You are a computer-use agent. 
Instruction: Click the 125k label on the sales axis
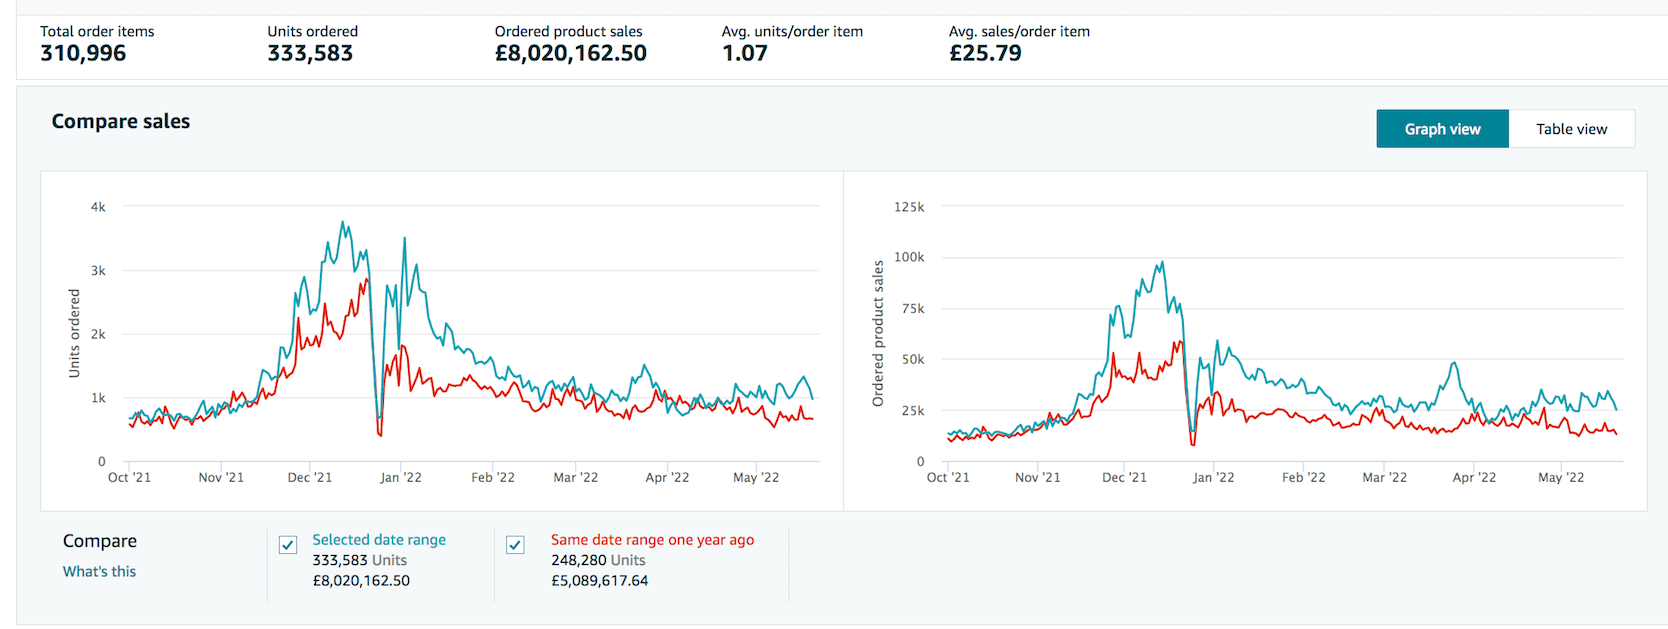(909, 207)
